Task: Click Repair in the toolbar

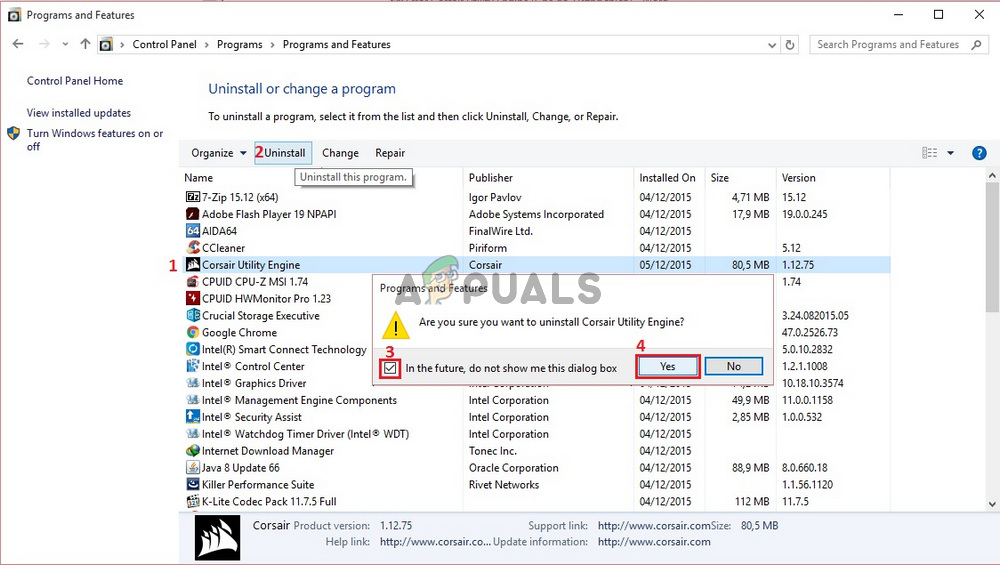Action: click(390, 153)
